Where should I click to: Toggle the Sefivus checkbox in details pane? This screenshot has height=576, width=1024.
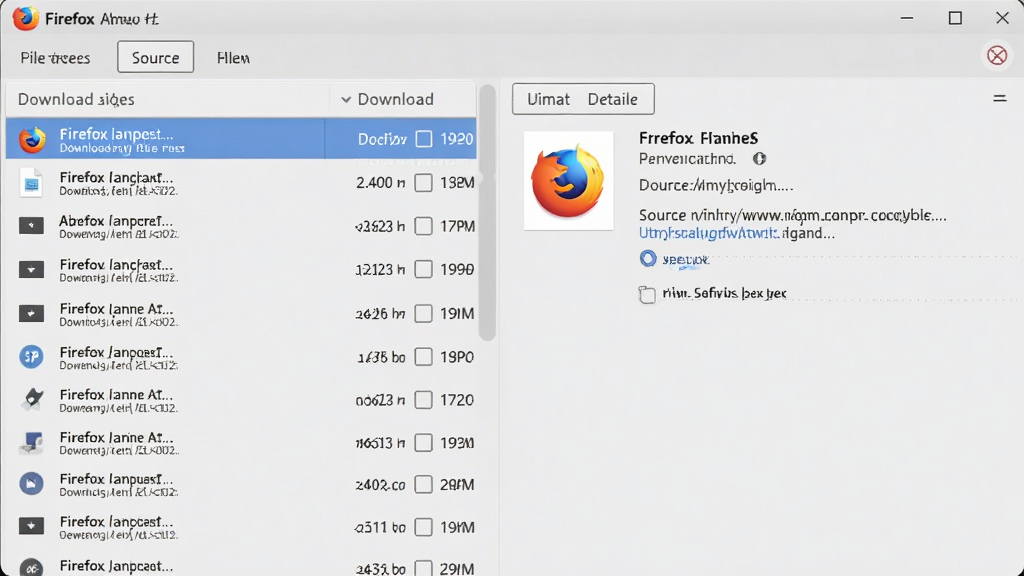(647, 295)
